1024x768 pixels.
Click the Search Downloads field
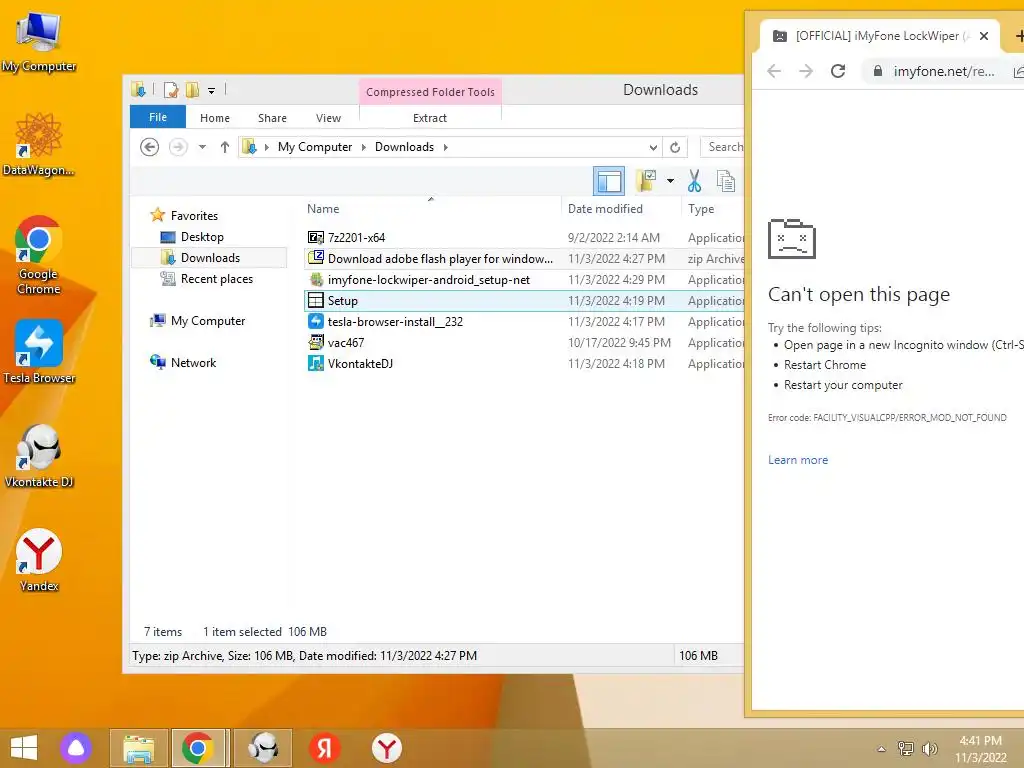(x=722, y=147)
